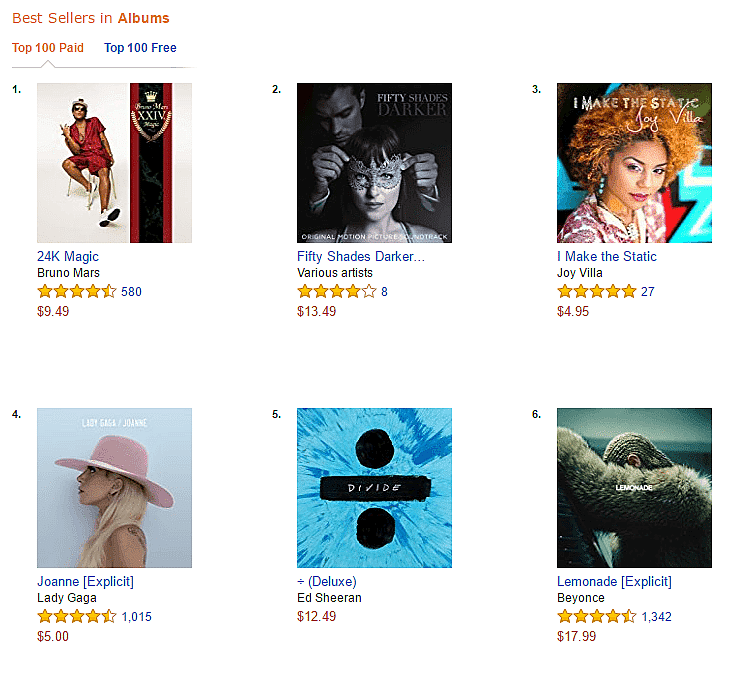756x677 pixels.
Task: Click the Fifty Shades Darker cover art
Action: pyautogui.click(x=374, y=163)
